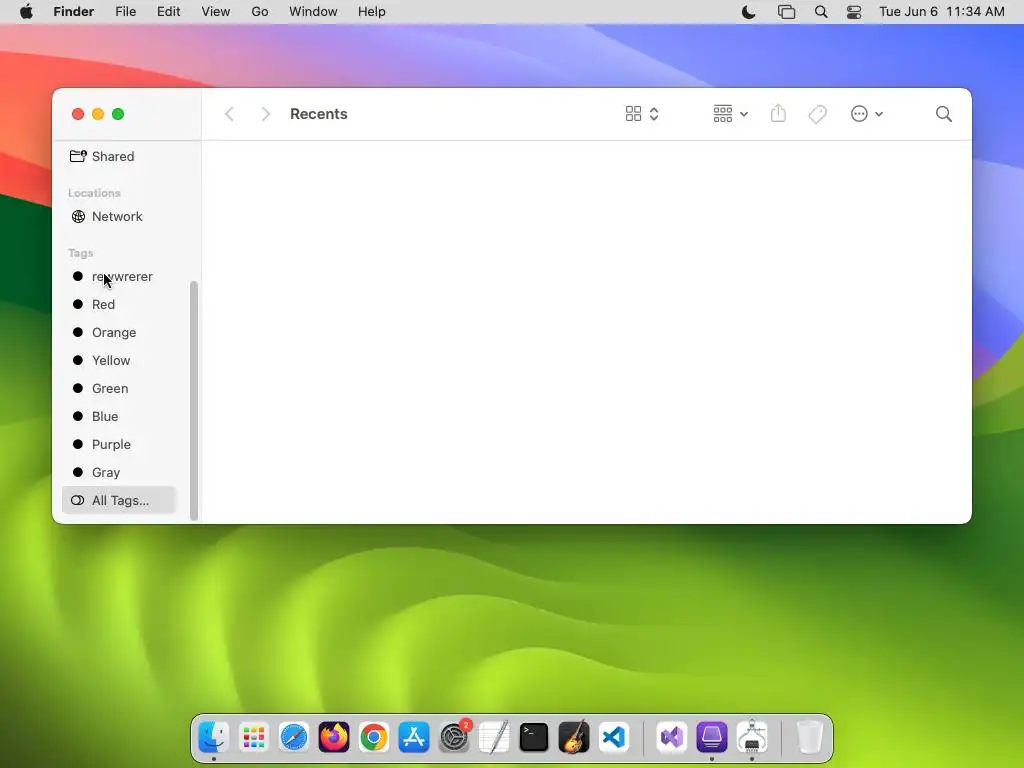Open Spotlight search in menu bar
This screenshot has height=768, width=1024.
pyautogui.click(x=821, y=12)
